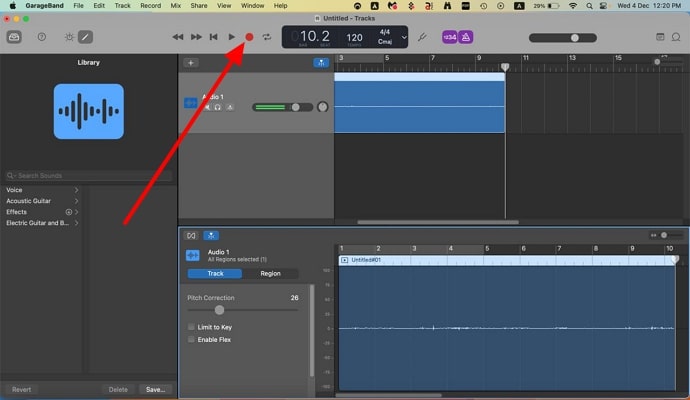
Task: Open Quick Help question mark button
Action: 42,37
